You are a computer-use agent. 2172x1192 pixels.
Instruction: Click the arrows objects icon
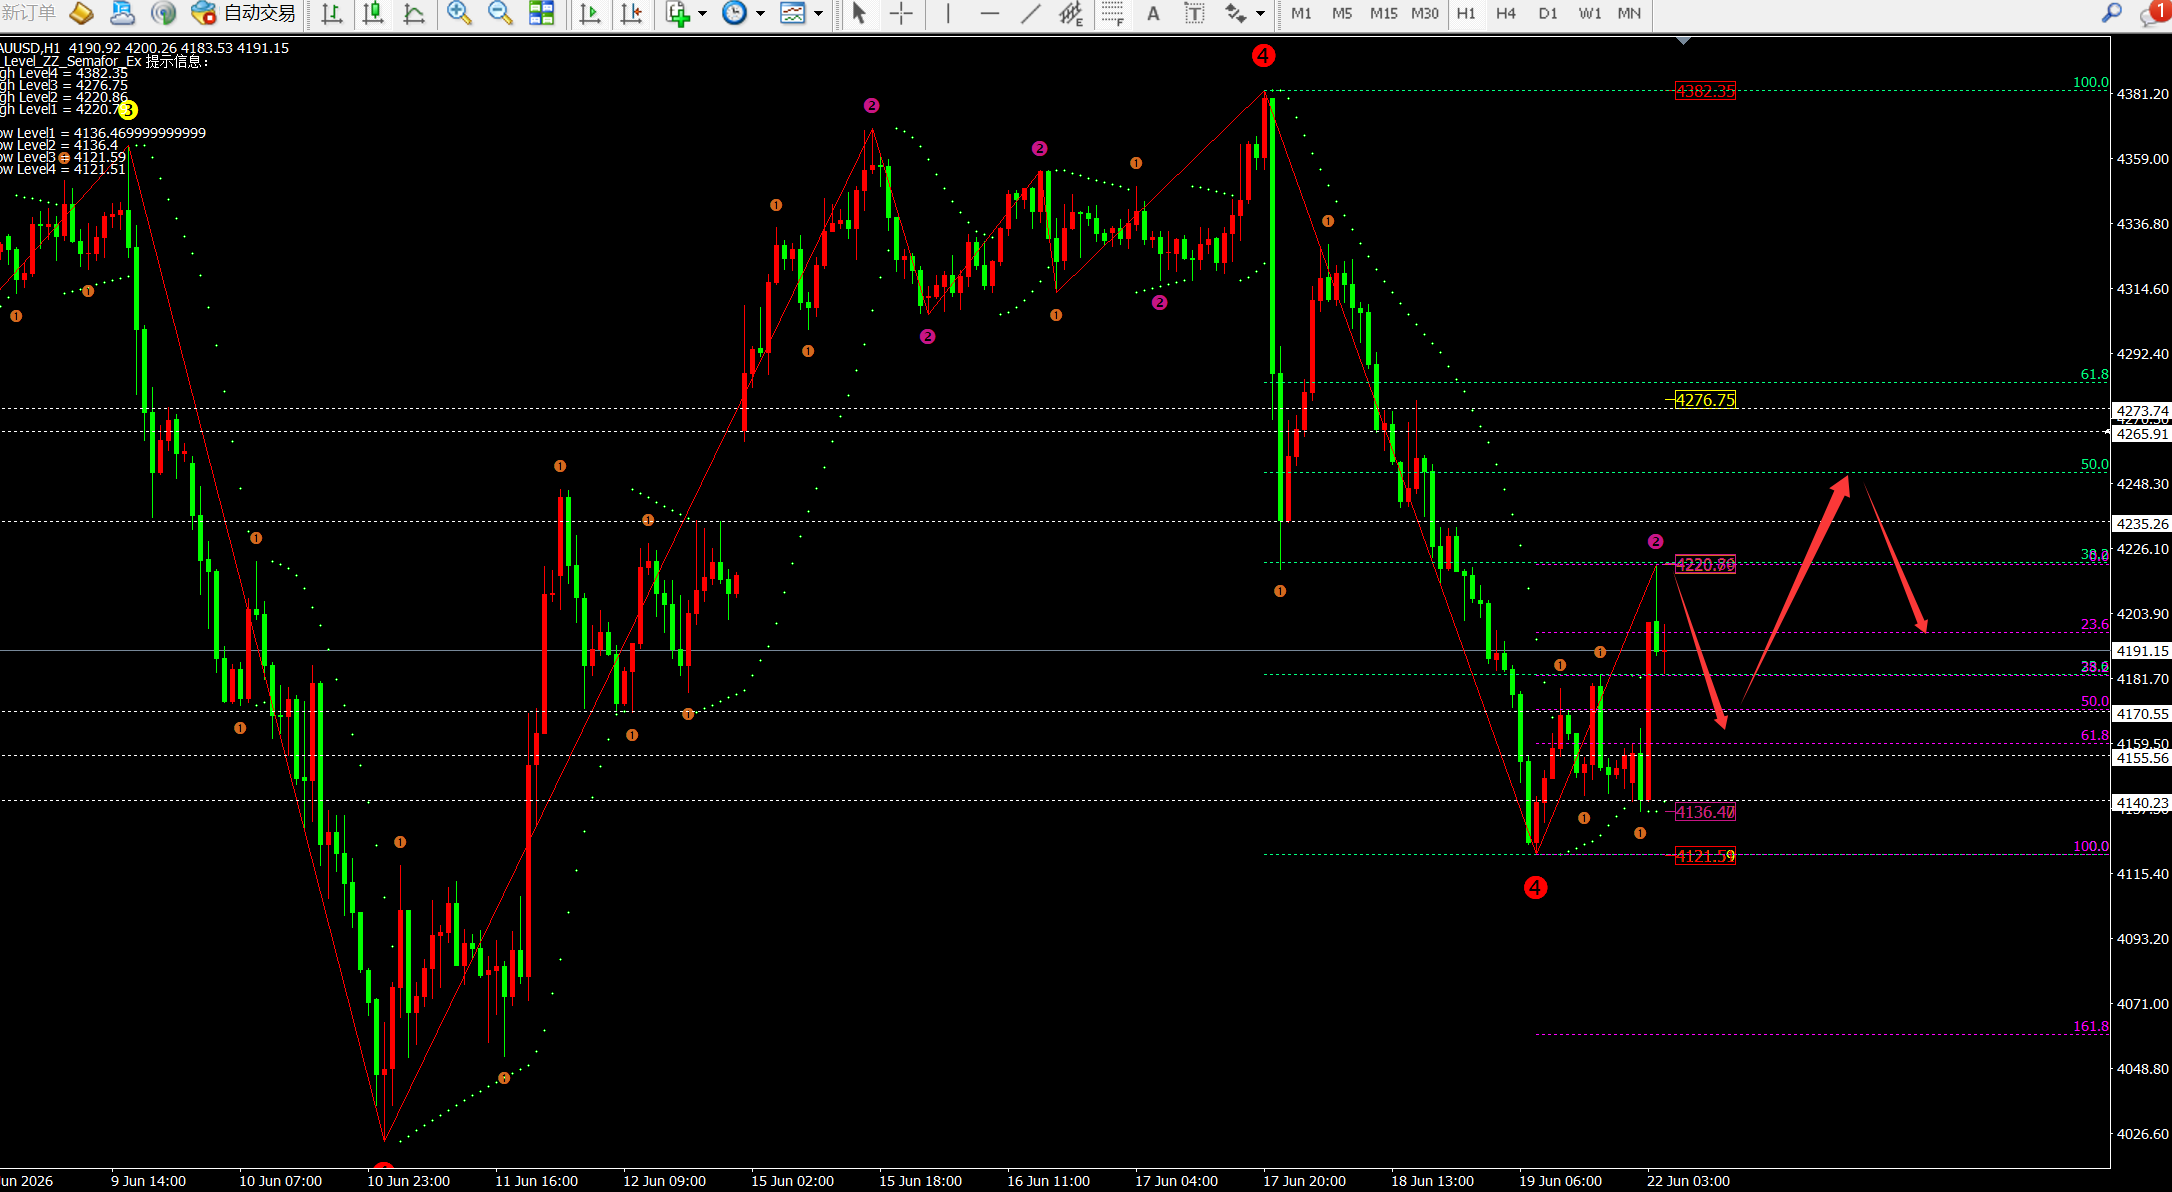[x=1236, y=13]
